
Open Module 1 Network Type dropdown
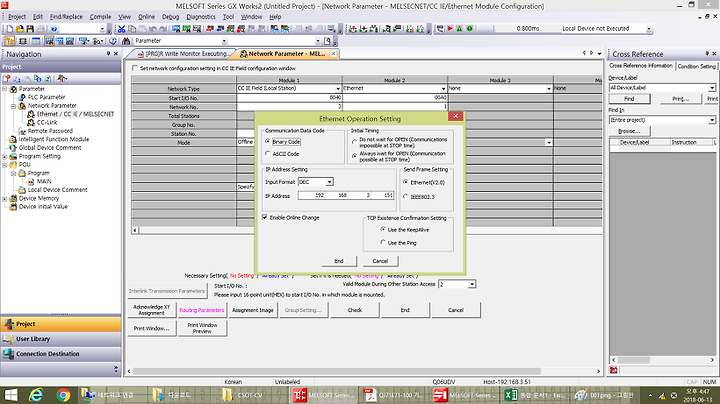[x=338, y=88]
